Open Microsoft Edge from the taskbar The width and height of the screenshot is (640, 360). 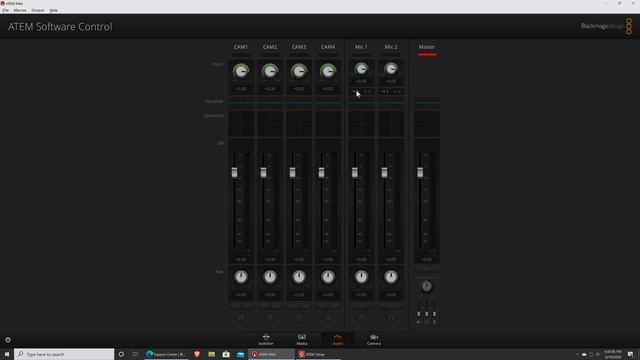[x=165, y=354]
